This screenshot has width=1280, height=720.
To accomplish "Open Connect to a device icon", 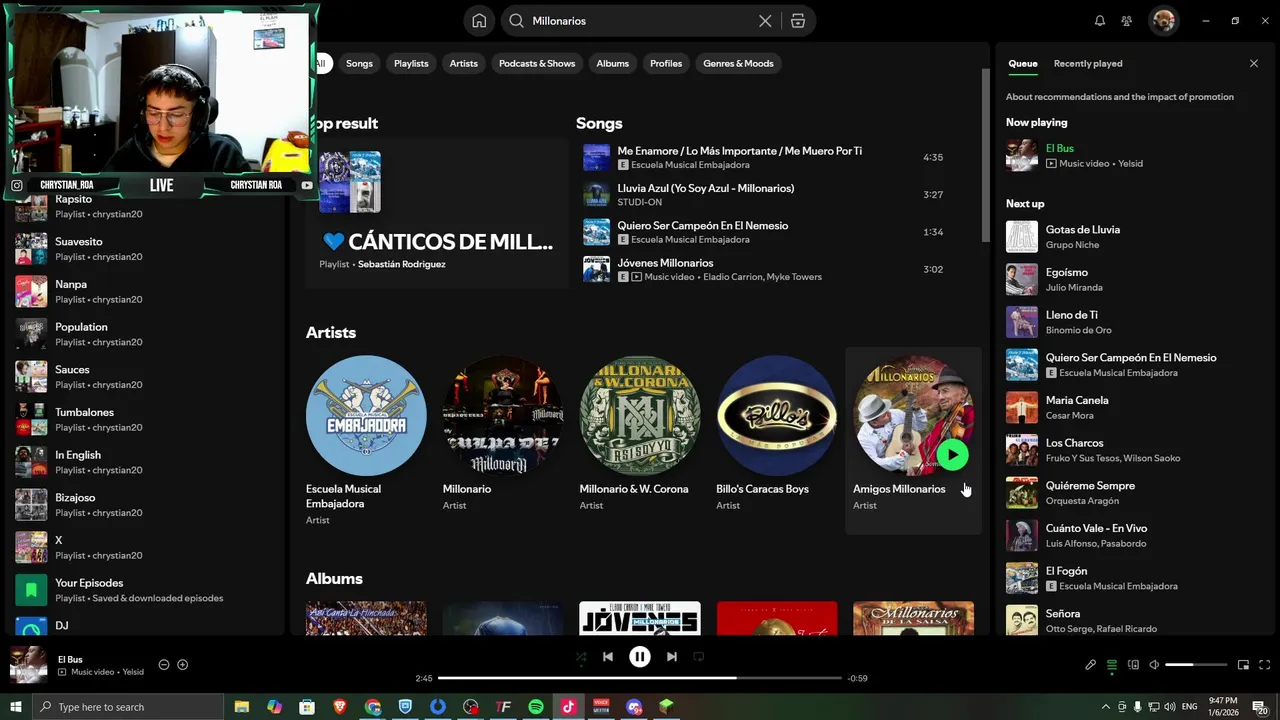I will (x=1133, y=665).
